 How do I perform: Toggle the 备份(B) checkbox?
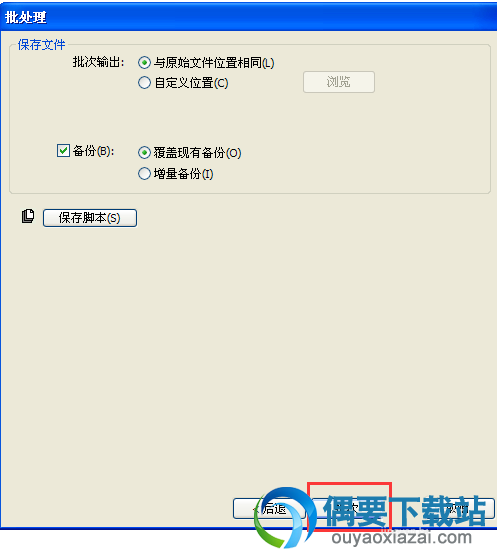[63, 151]
